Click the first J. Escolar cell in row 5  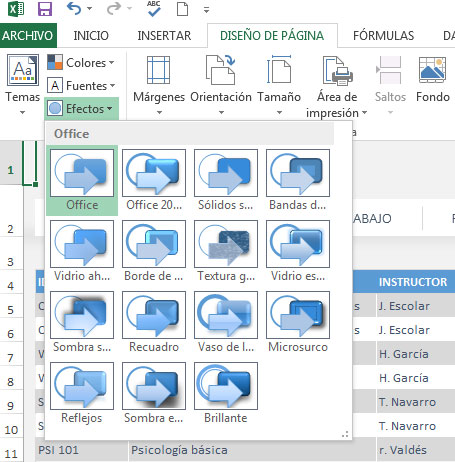click(x=415, y=306)
